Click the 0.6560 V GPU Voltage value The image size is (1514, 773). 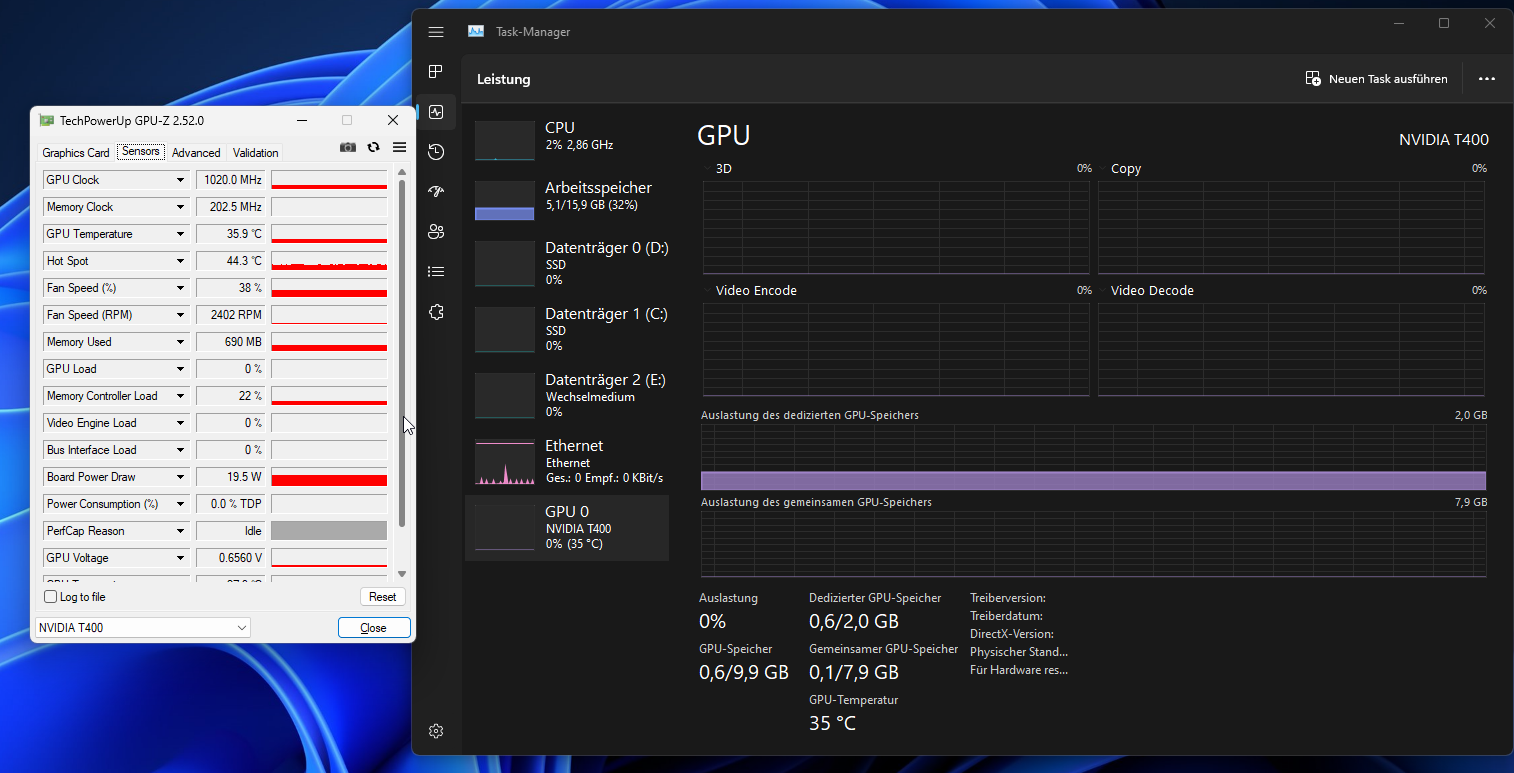coord(230,558)
